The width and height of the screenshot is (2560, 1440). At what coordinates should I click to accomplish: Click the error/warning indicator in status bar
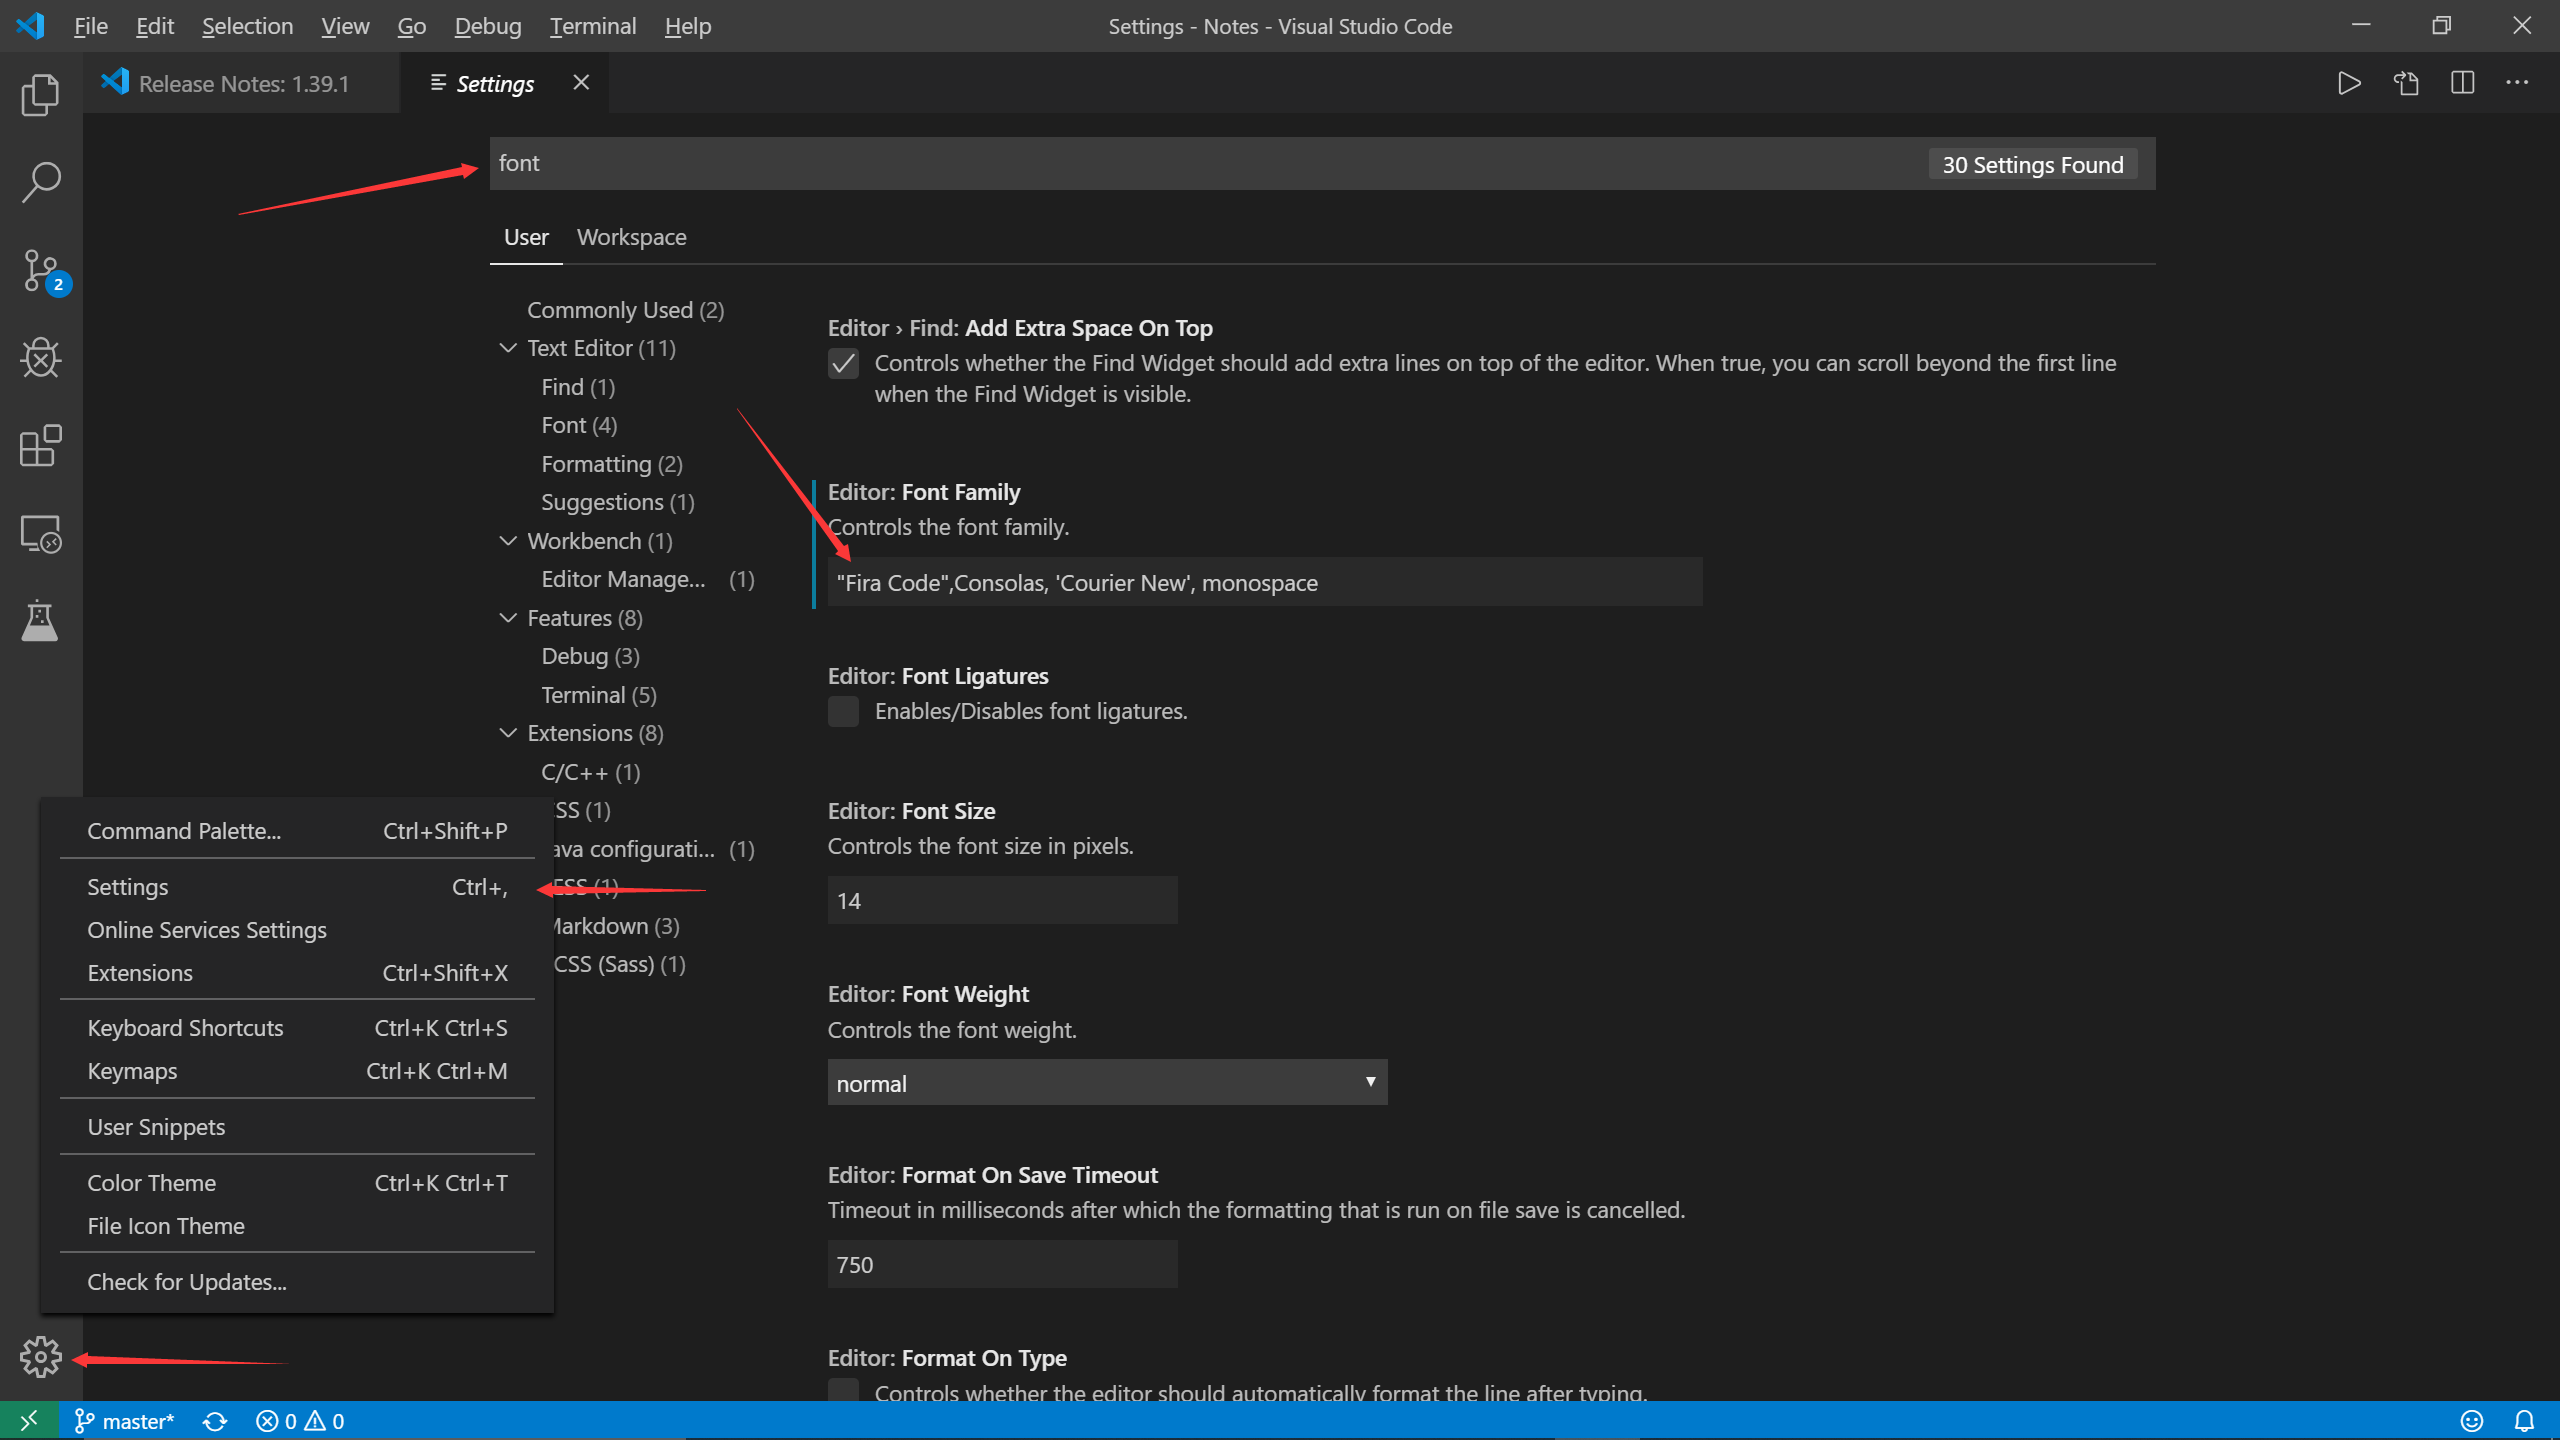click(x=301, y=1421)
